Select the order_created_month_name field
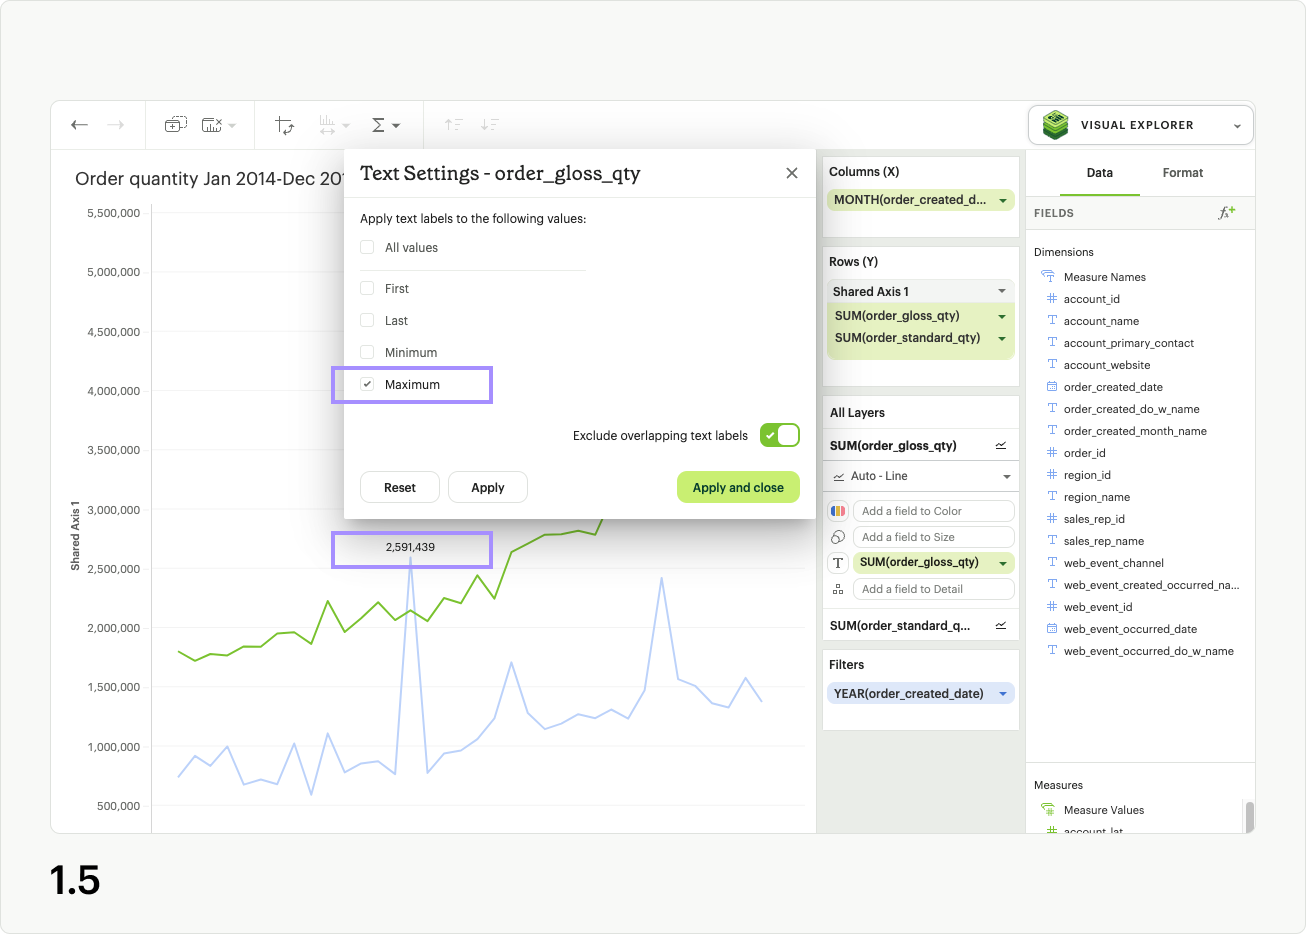This screenshot has height=934, width=1306. coord(1135,431)
